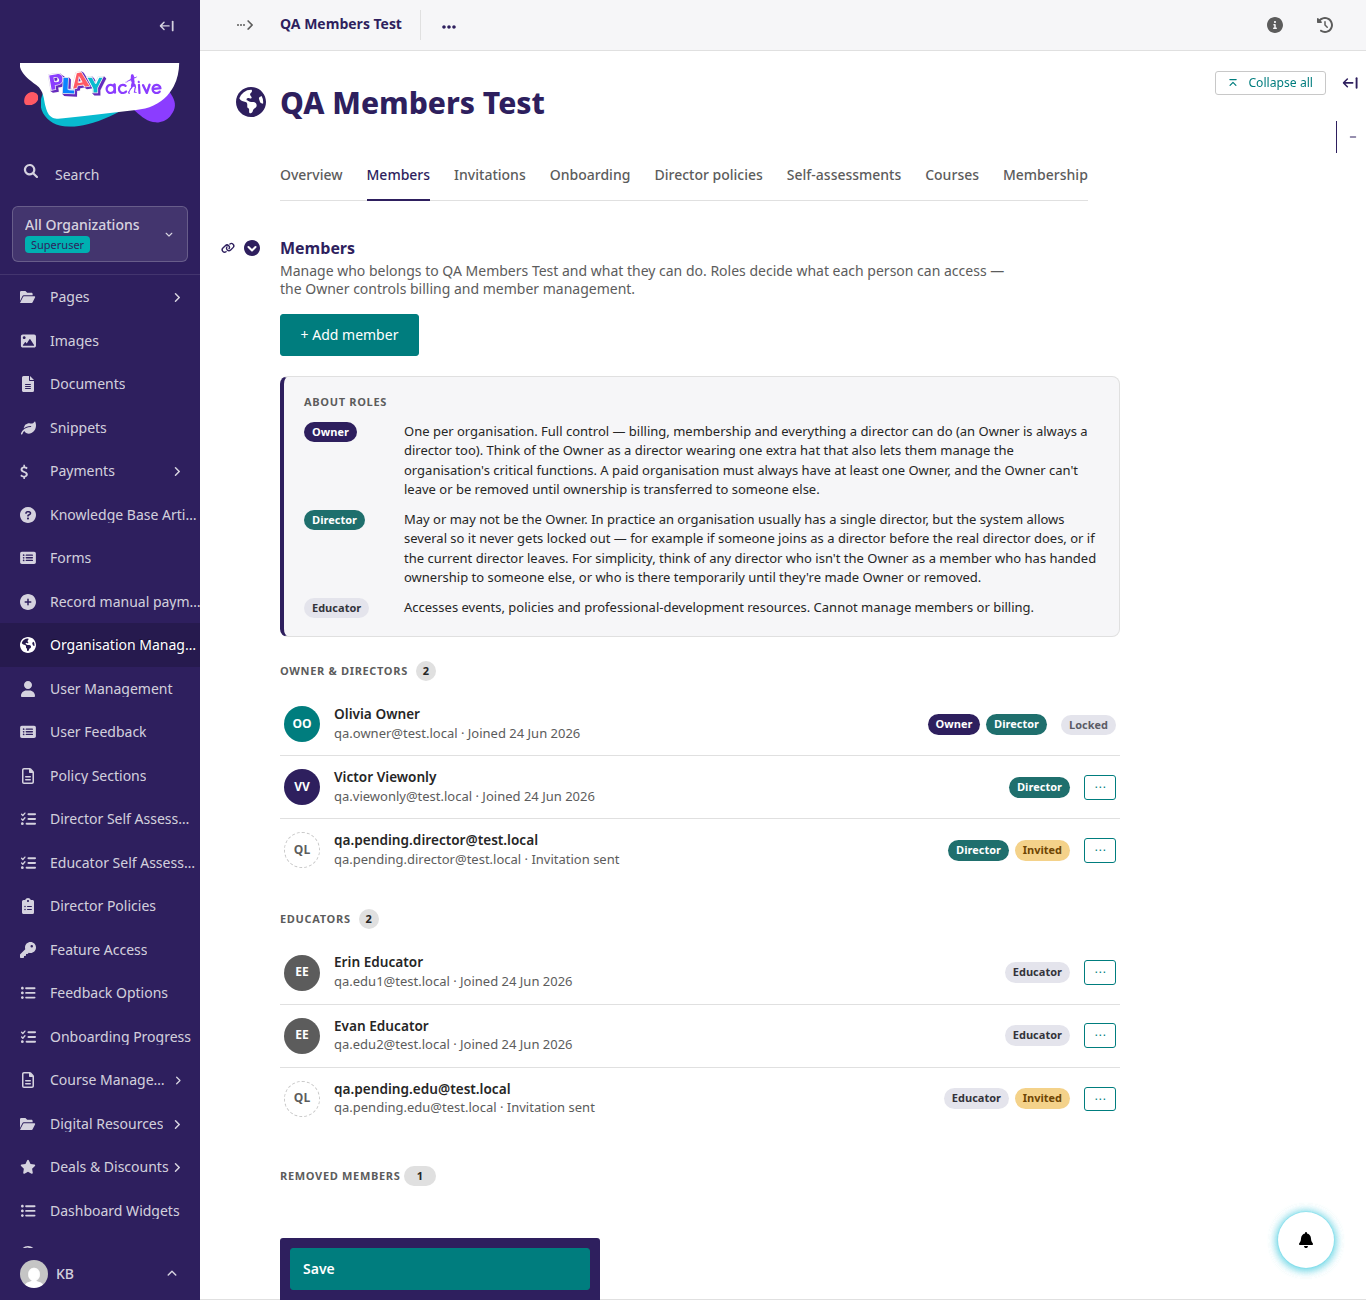Collapse the Members section chevron toggle
1366x1300 pixels.
[252, 248]
